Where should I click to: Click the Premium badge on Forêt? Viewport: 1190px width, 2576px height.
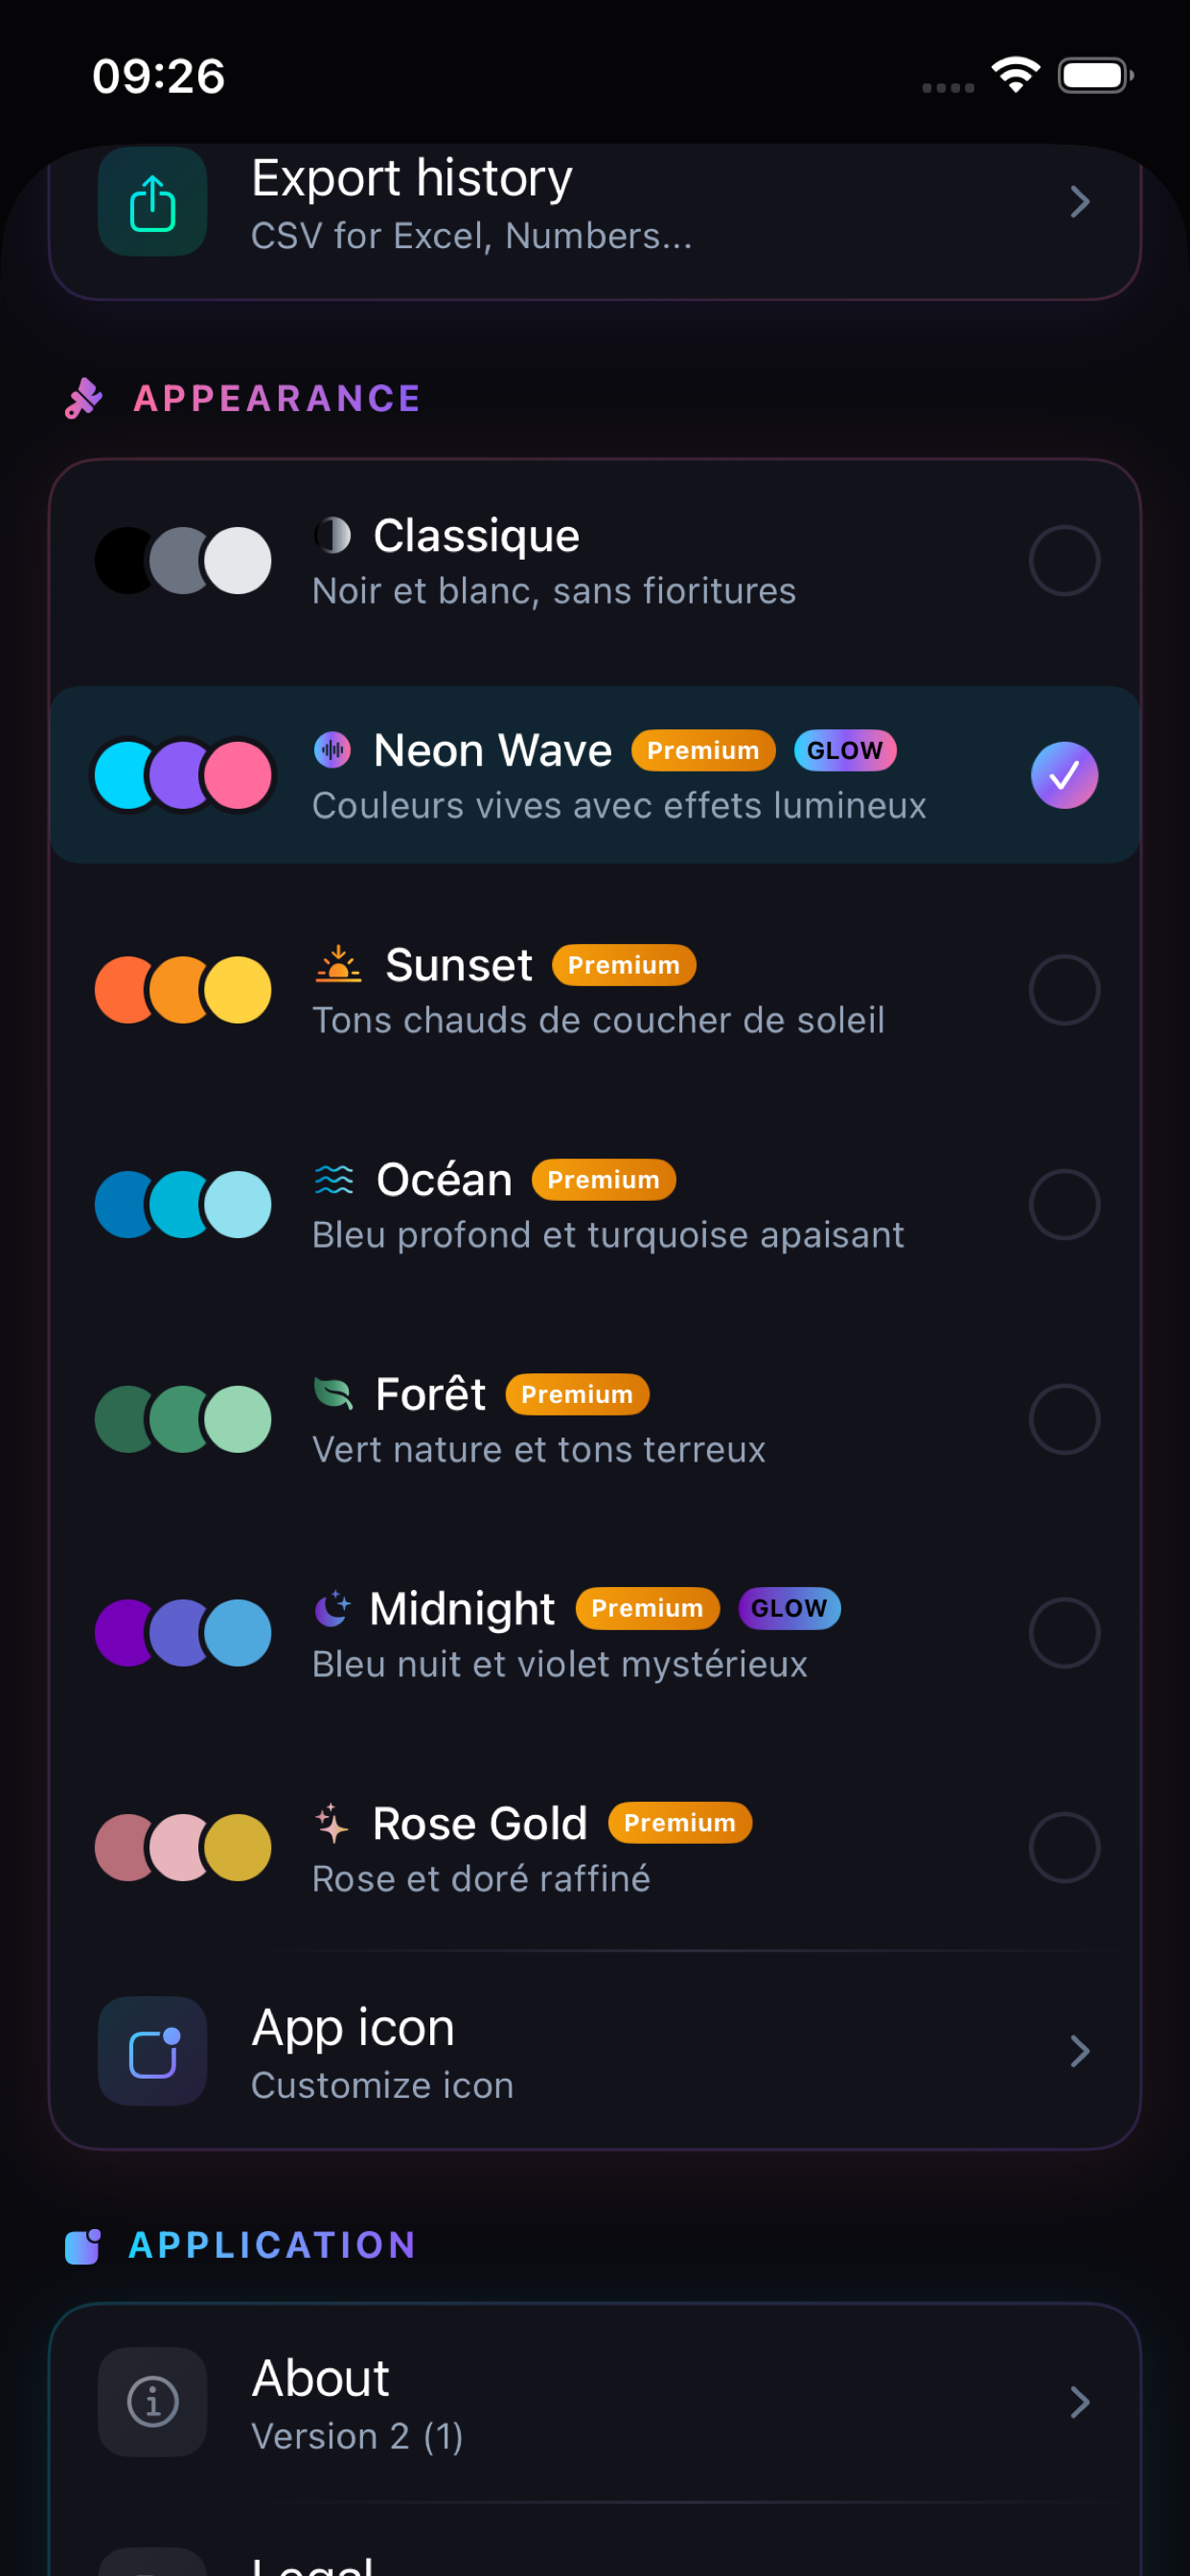[577, 1394]
